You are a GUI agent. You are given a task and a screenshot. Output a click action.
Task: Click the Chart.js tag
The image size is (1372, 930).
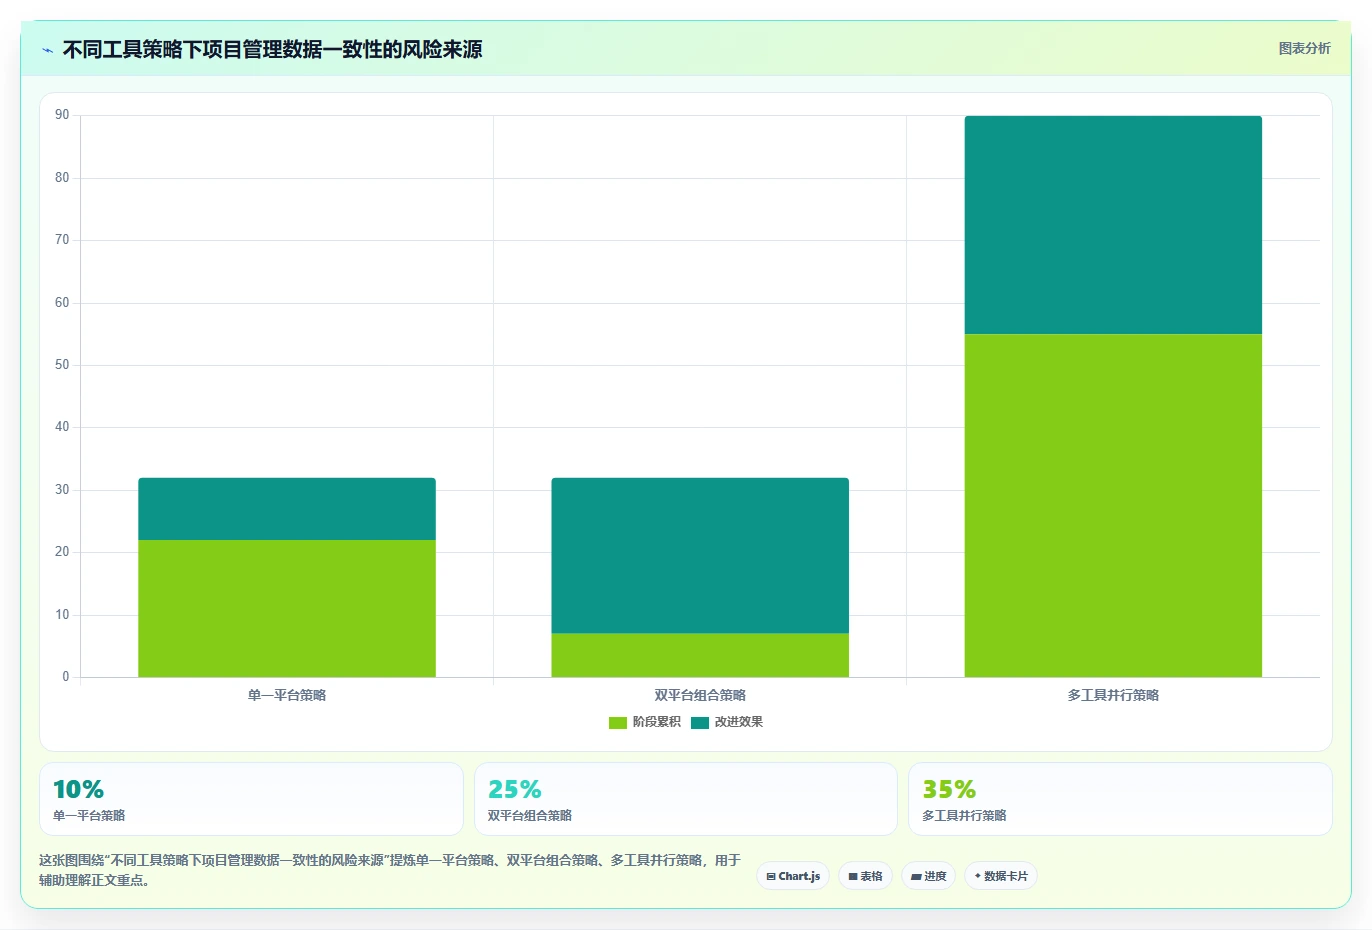pyautogui.click(x=793, y=876)
